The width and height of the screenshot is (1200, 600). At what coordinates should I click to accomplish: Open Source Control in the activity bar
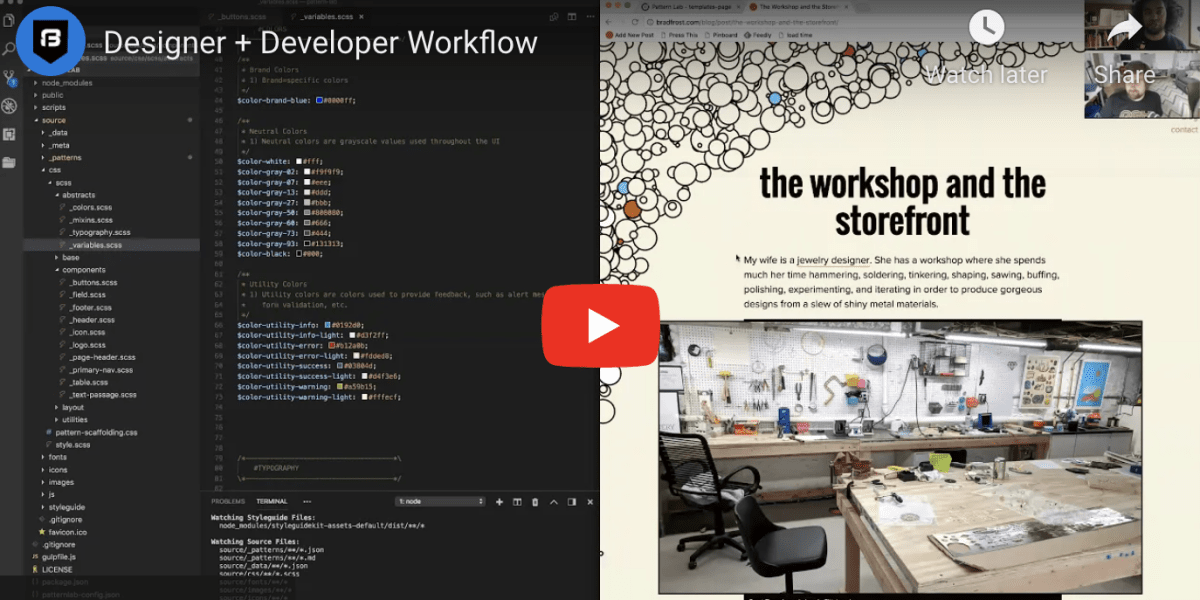10,77
